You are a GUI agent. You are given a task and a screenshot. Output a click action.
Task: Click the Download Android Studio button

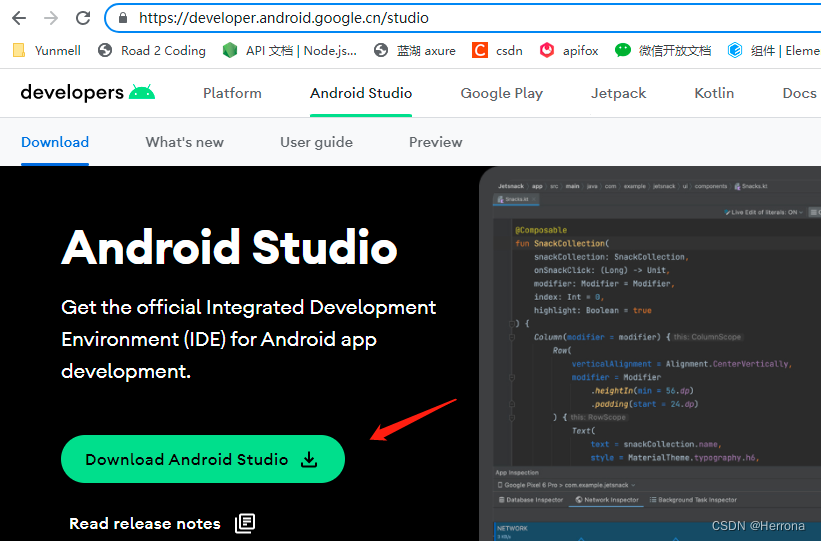click(x=203, y=459)
